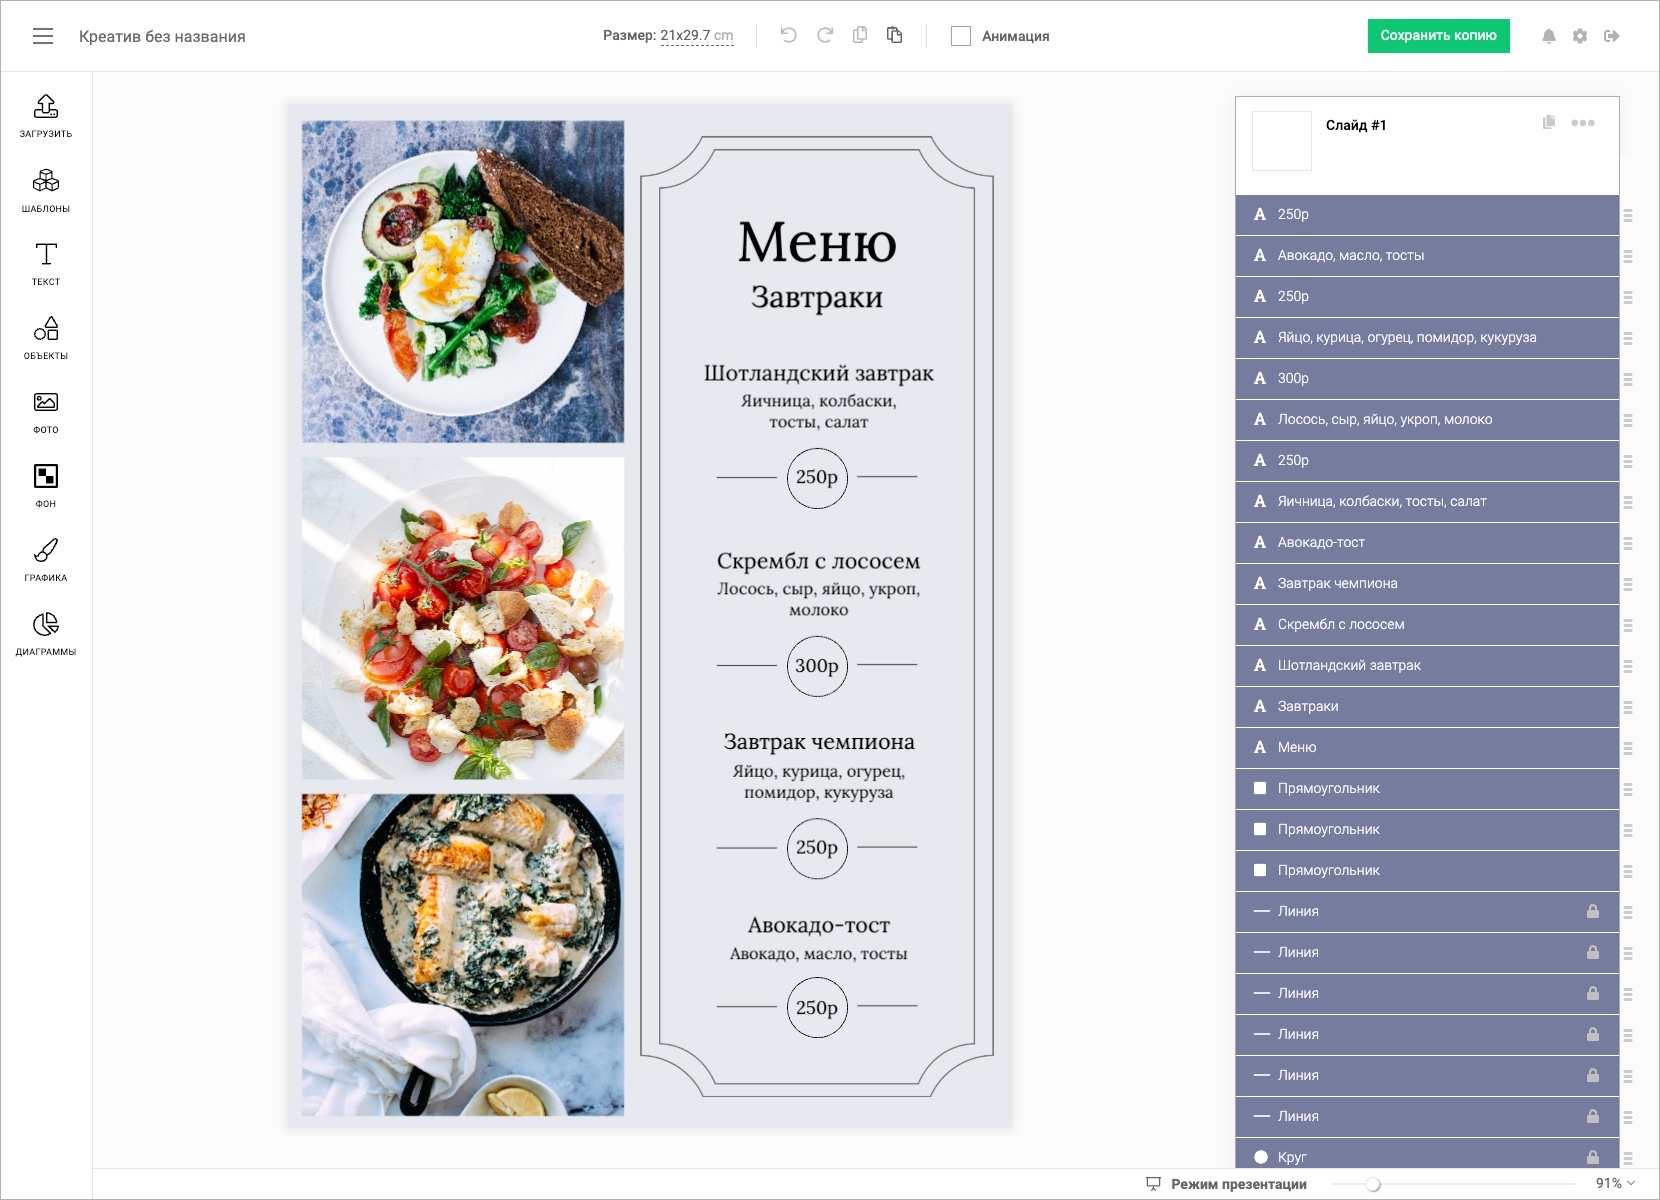Open Slide #1 three-dots options menu

pyautogui.click(x=1583, y=123)
